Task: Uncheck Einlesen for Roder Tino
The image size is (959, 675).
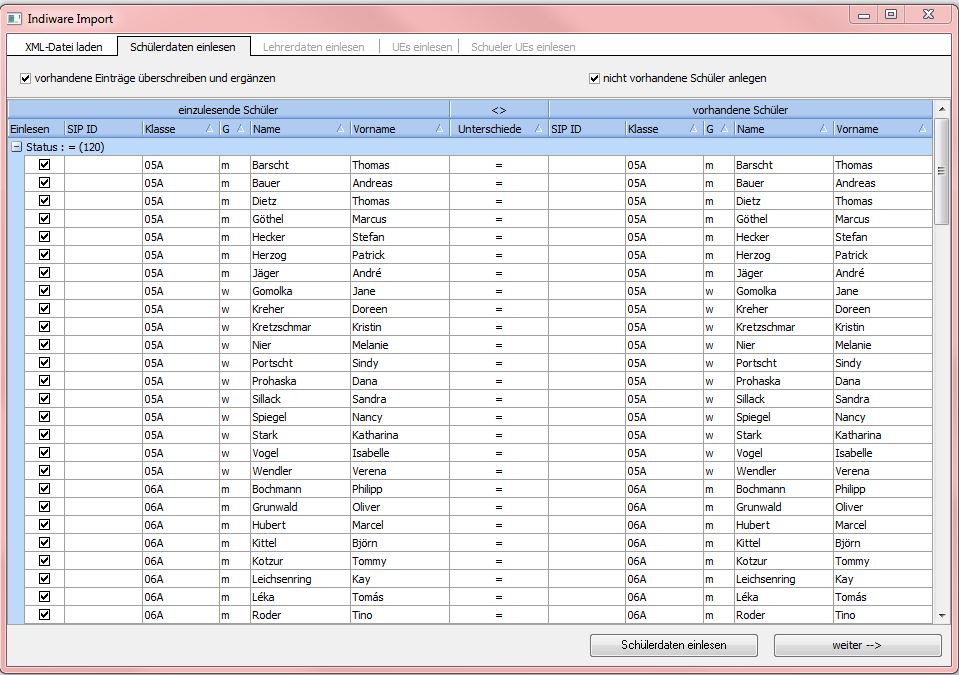Action: (x=44, y=614)
